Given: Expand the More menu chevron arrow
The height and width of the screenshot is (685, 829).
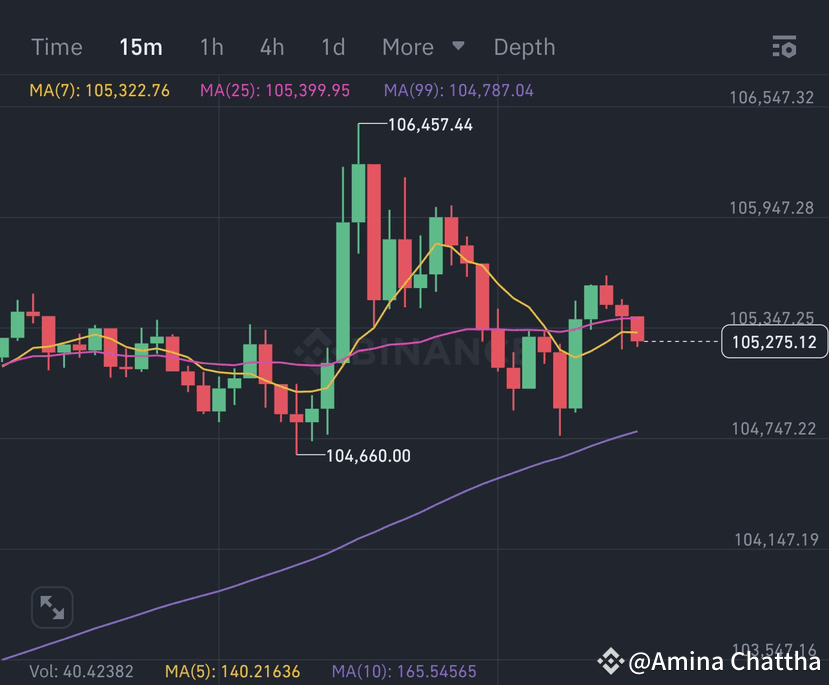Looking at the screenshot, I should [x=457, y=47].
